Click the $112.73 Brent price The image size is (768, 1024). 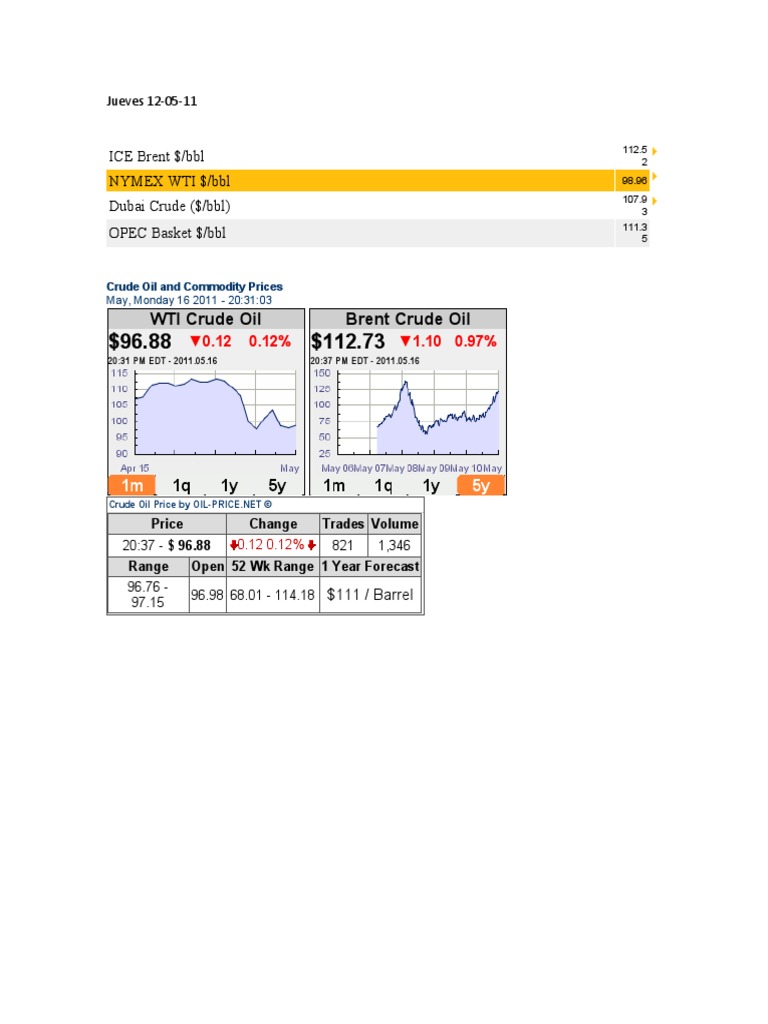click(347, 341)
